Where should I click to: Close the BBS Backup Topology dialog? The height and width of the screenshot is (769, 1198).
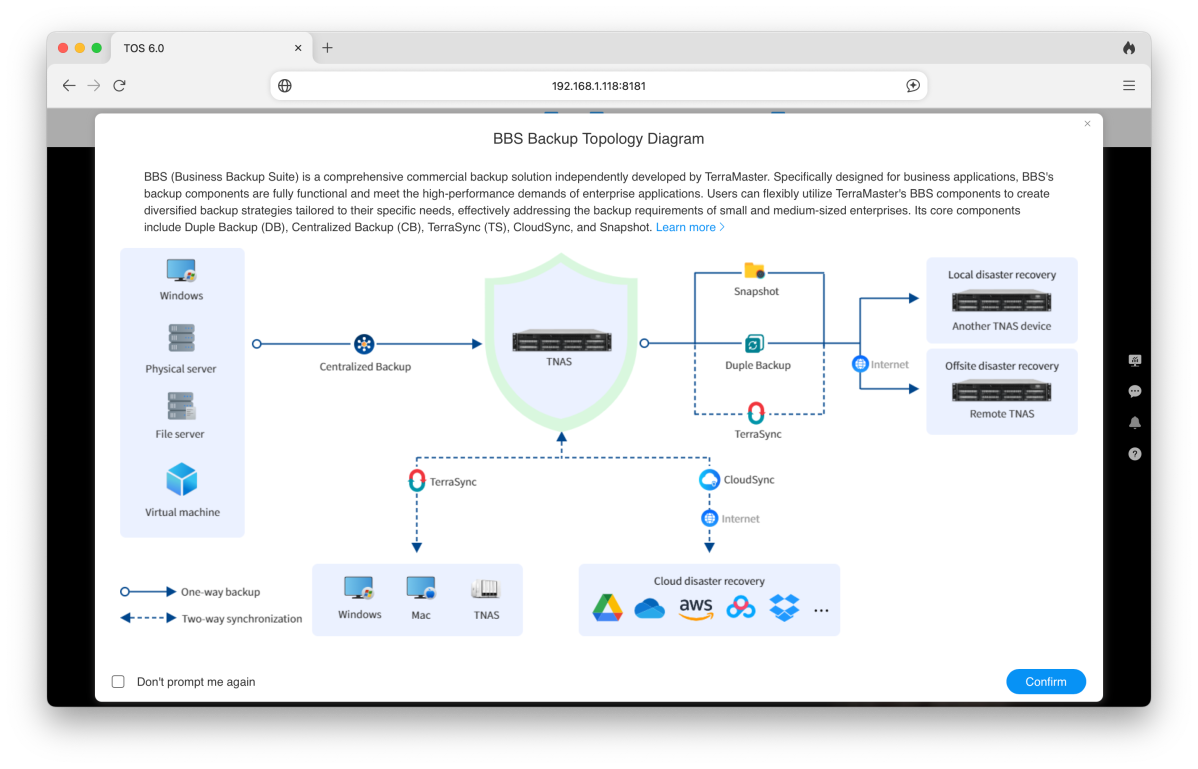click(x=1087, y=124)
